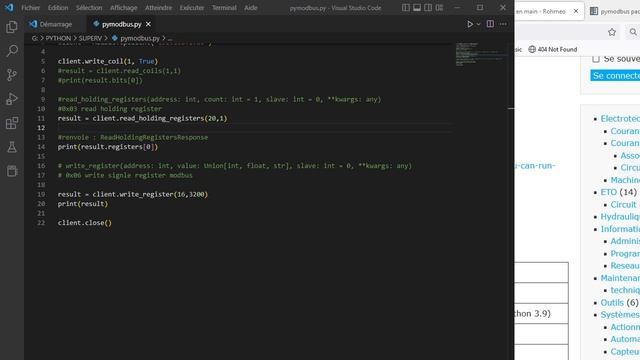Click line number 19 in gutter
This screenshot has width=640, height=360.
[x=41, y=194]
